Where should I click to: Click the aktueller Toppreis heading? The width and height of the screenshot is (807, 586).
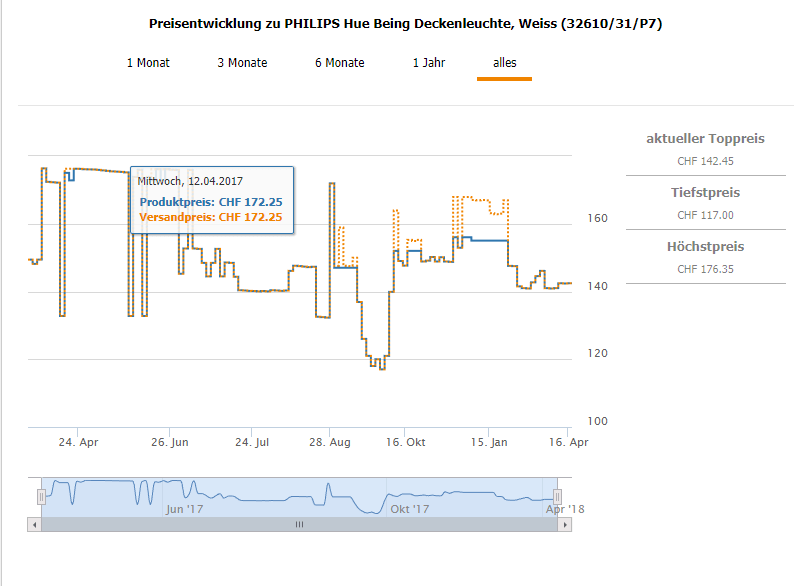pyautogui.click(x=706, y=138)
